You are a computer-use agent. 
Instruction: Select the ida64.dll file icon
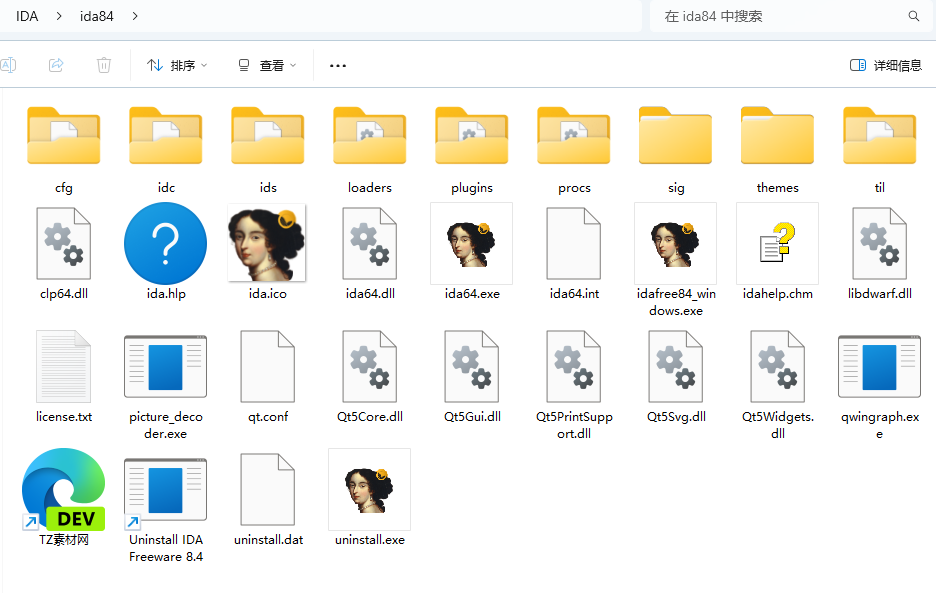tap(370, 244)
